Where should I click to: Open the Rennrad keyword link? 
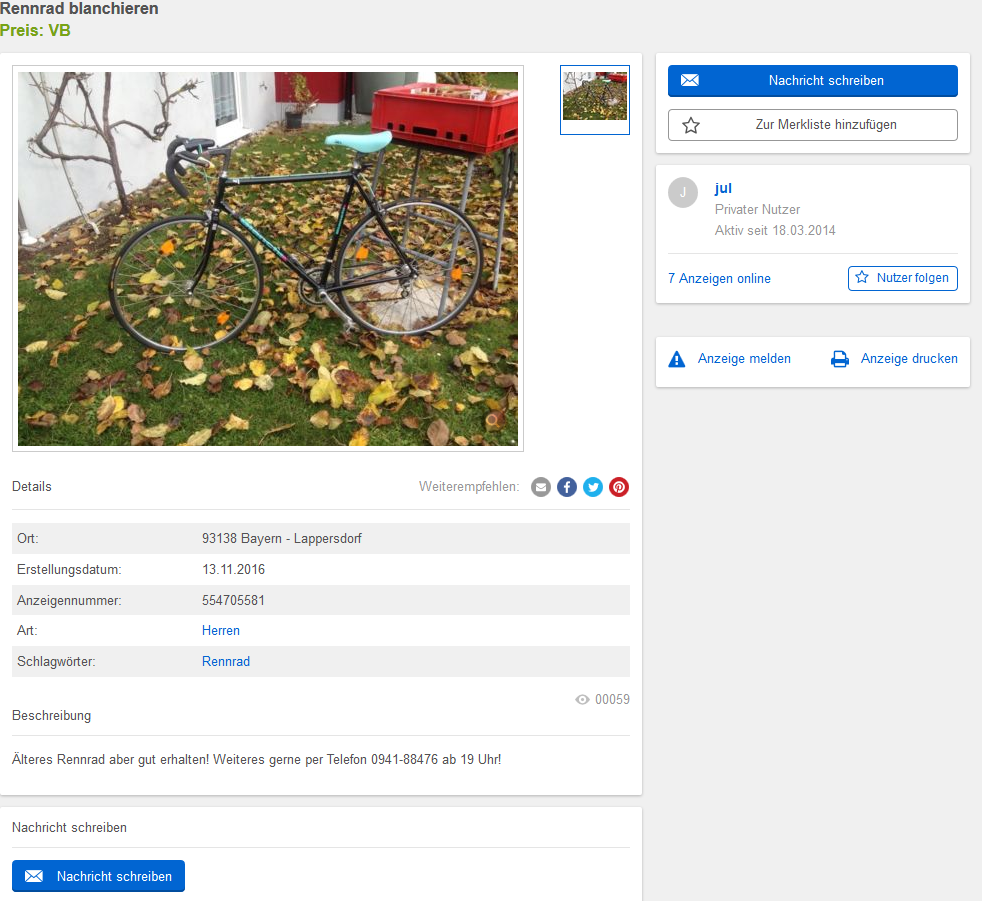226,662
